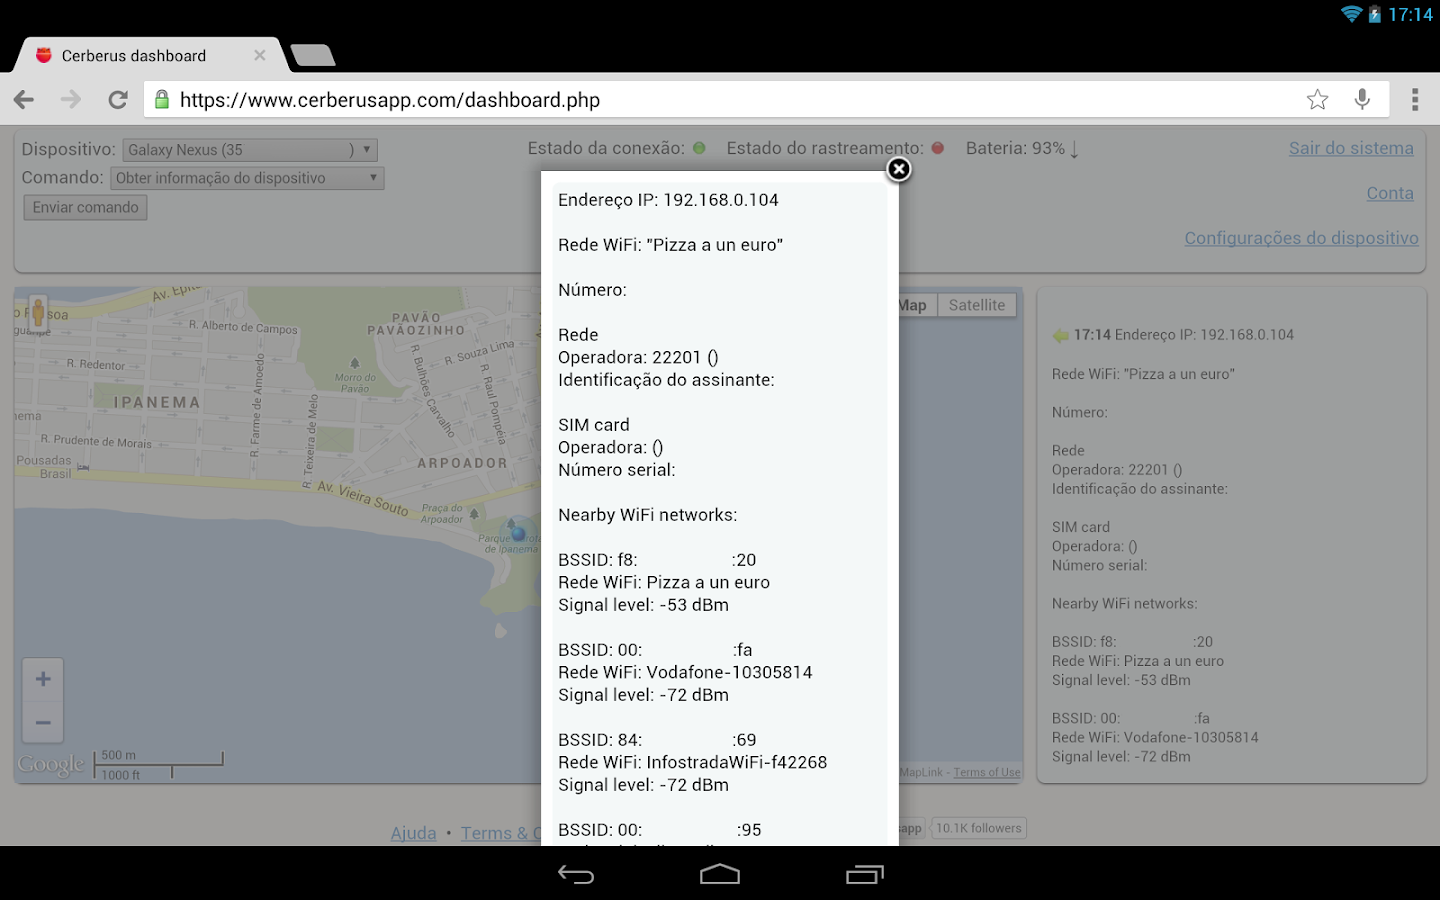Viewport: 1440px width, 900px height.
Task: Switch to the Cerberus dashboard browser tab
Action: point(133,55)
